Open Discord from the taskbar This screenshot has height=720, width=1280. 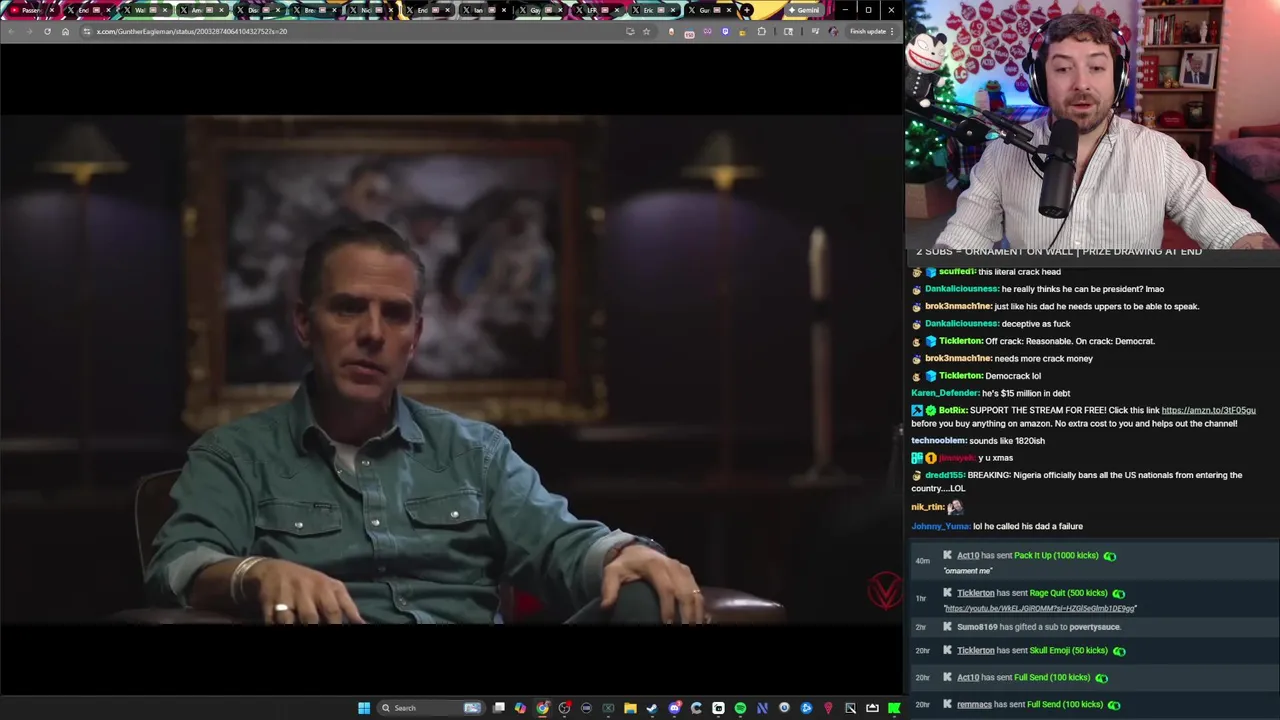(674, 708)
